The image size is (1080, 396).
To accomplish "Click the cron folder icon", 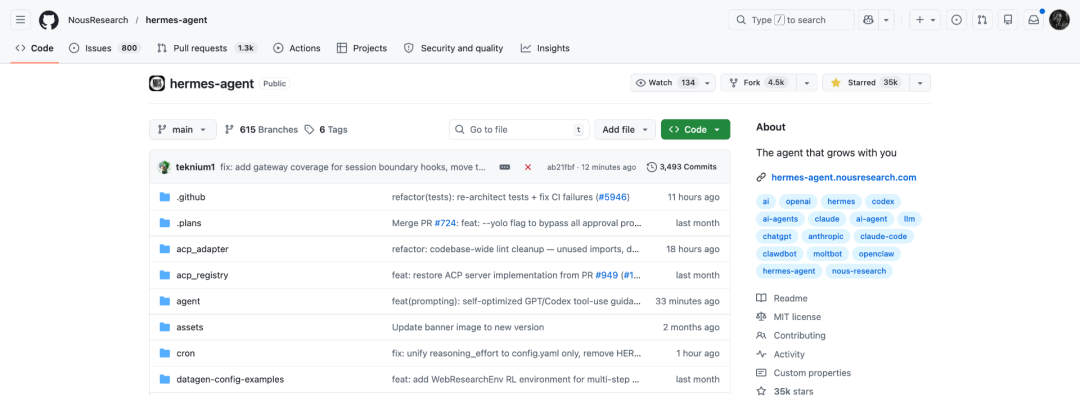I will tap(165, 353).
